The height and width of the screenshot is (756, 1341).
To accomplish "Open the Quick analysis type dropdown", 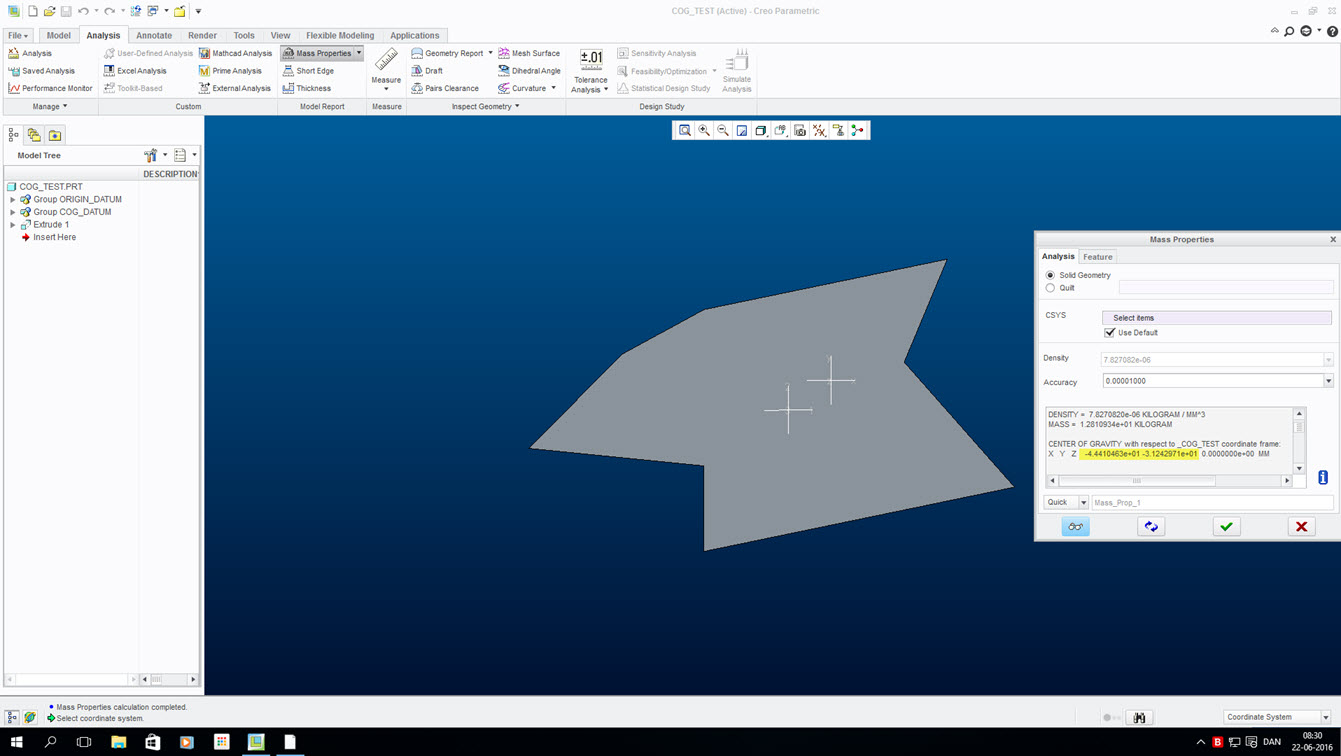I will pyautogui.click(x=1083, y=503).
